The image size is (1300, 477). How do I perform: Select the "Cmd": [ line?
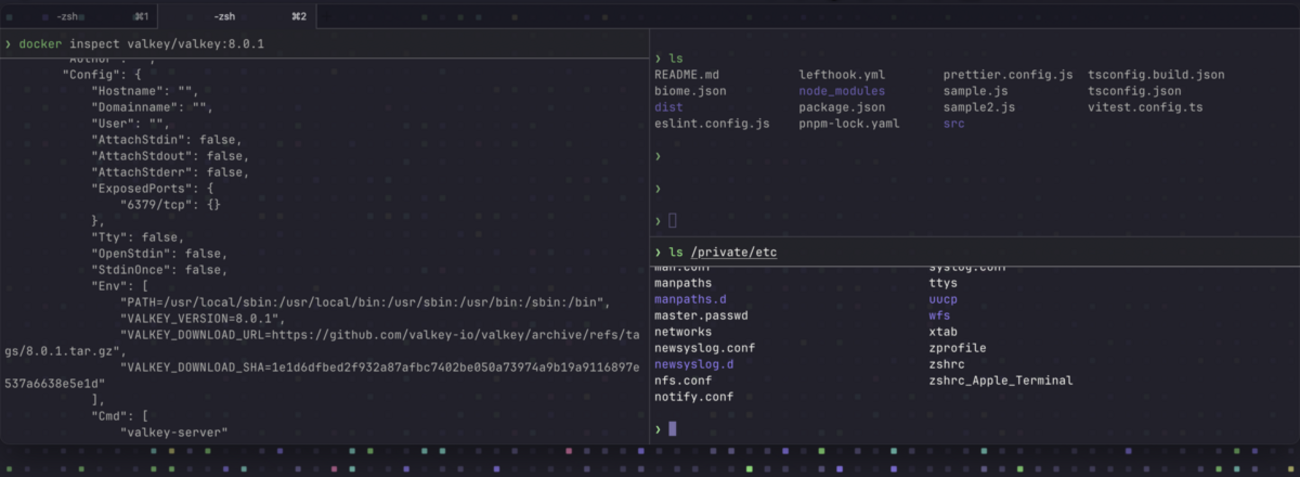(x=120, y=416)
